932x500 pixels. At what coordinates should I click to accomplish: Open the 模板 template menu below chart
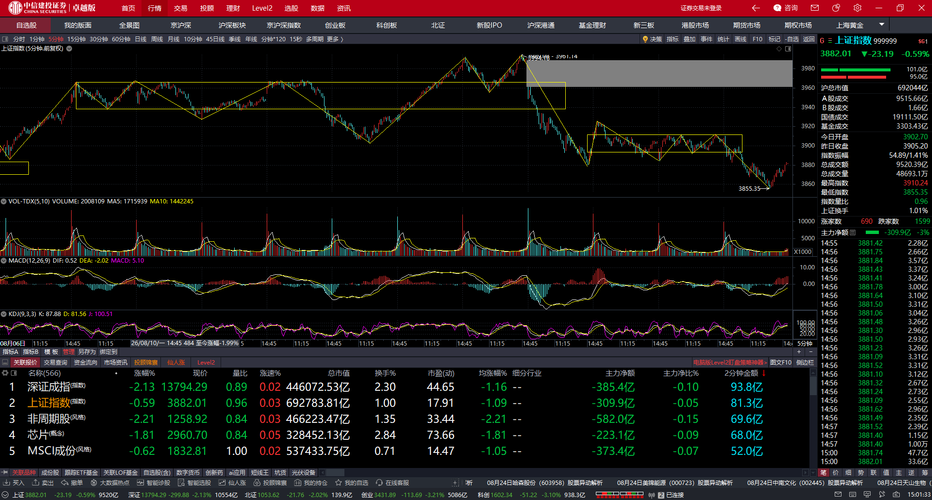tap(52, 352)
